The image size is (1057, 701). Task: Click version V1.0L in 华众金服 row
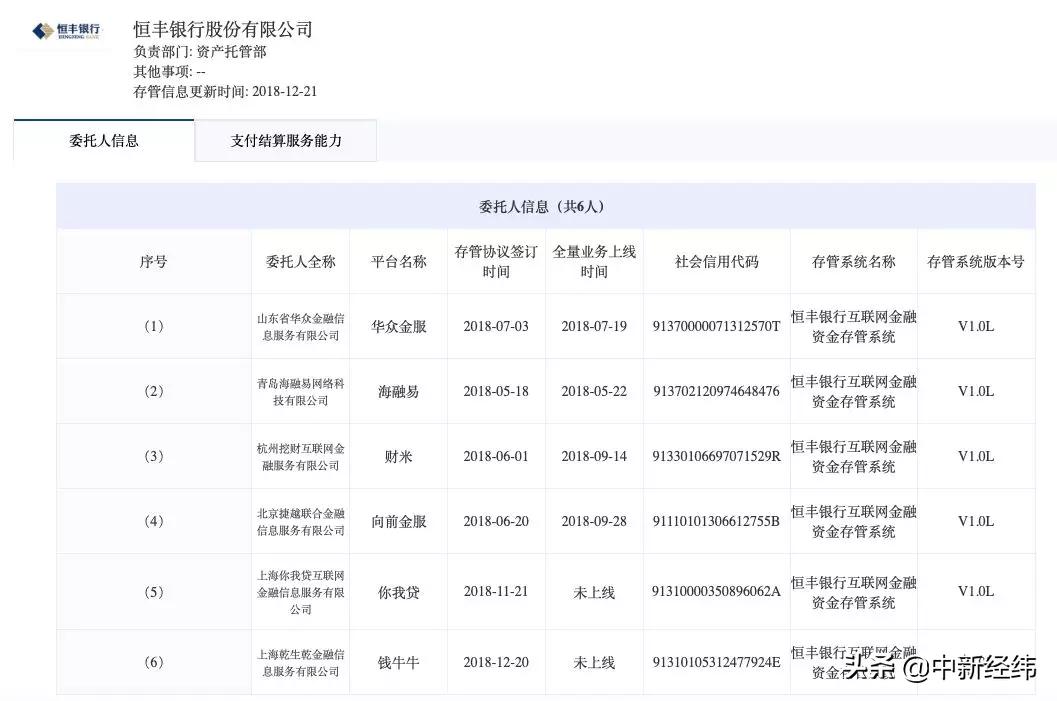[975, 326]
